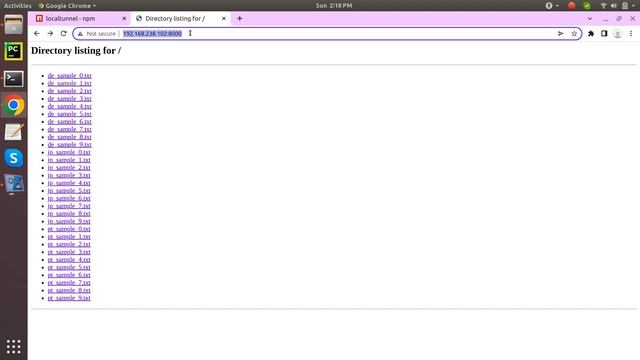Open de_sample_4.txt file
This screenshot has height=360, width=640.
pos(69,106)
